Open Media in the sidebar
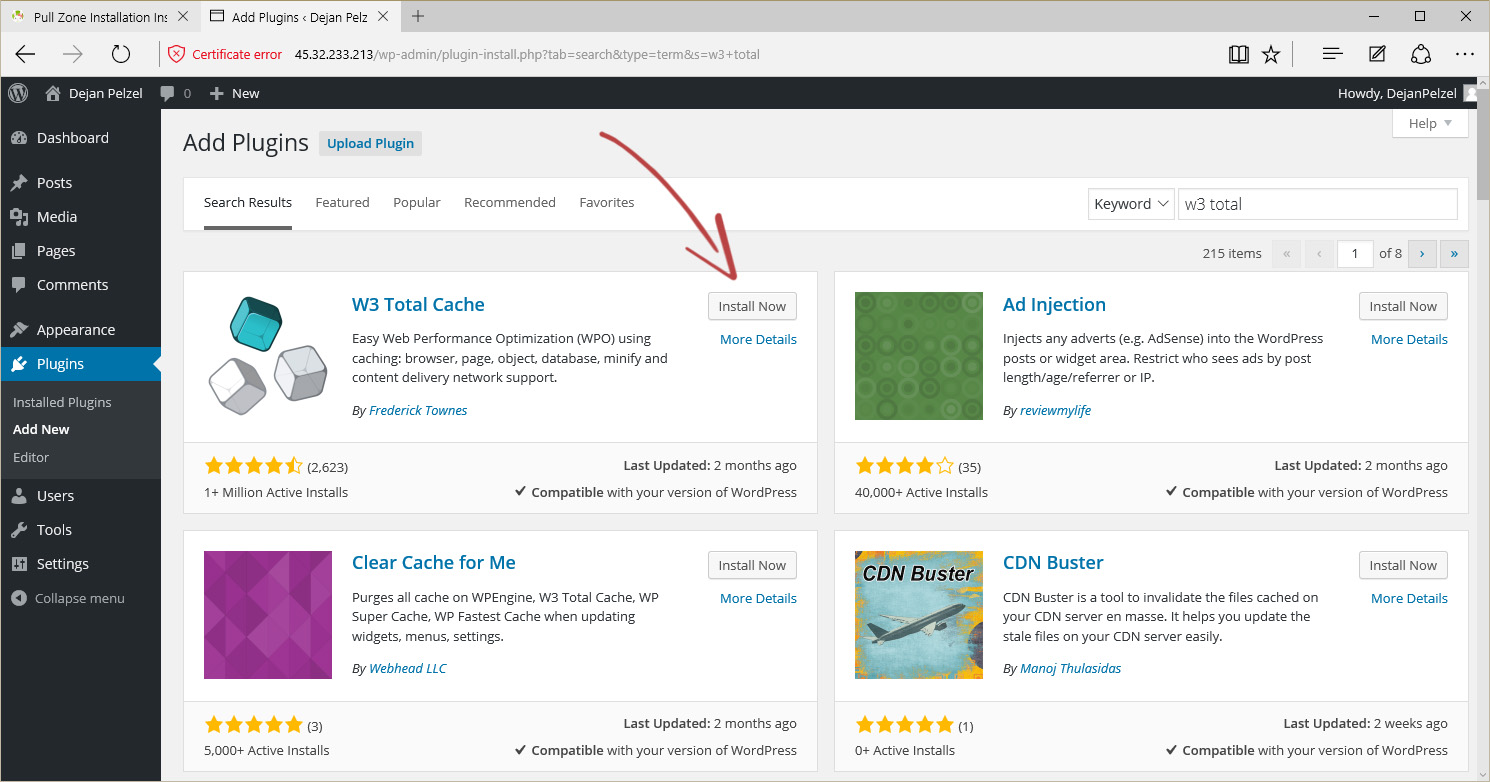Image resolution: width=1490 pixels, height=782 pixels. (x=80, y=217)
